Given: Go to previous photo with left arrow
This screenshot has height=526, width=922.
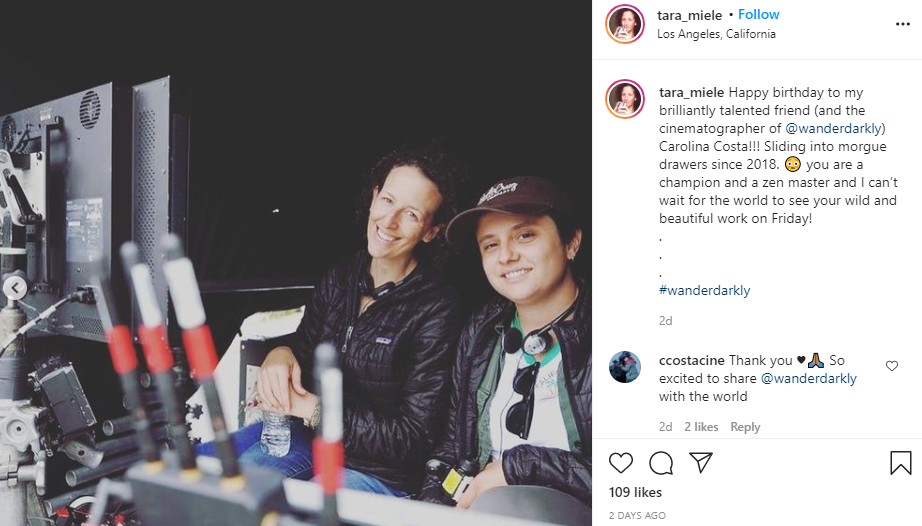Looking at the screenshot, I should (x=15, y=288).
